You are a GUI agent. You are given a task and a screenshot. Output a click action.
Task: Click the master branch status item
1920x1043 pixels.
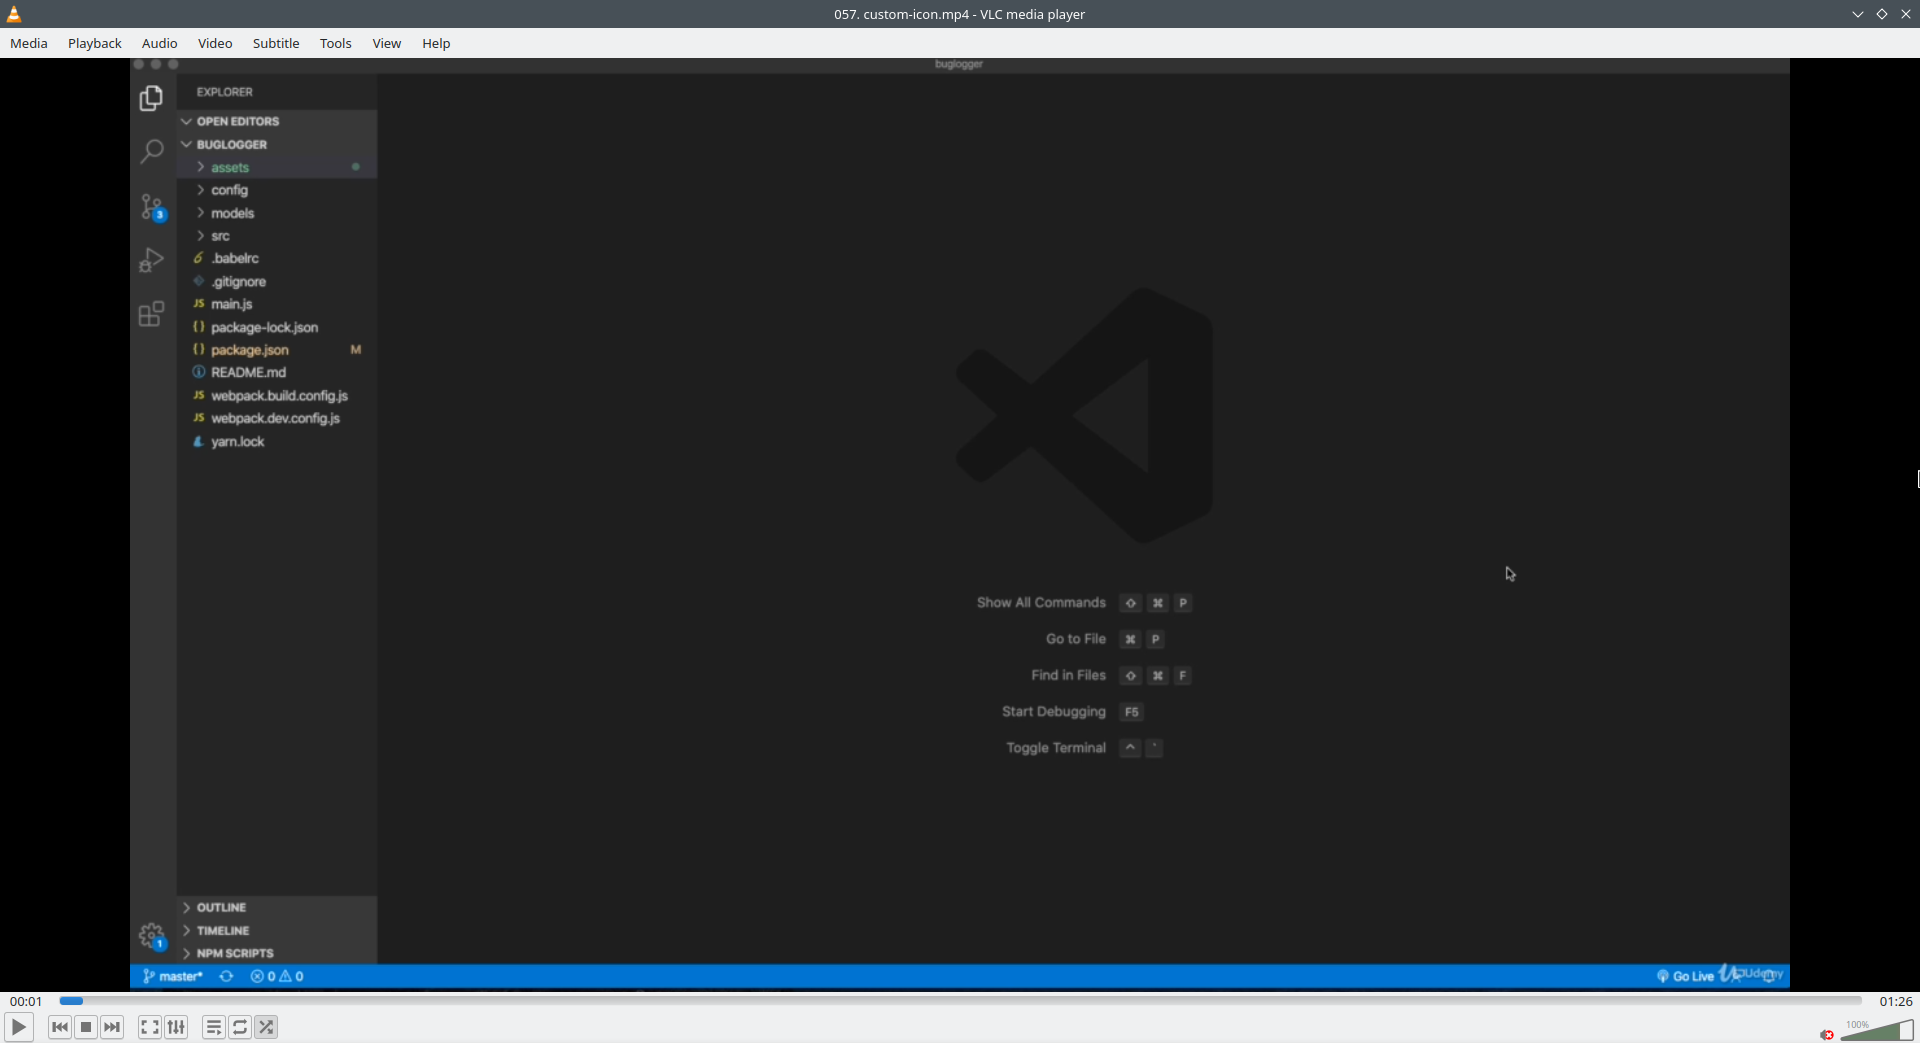coord(173,976)
